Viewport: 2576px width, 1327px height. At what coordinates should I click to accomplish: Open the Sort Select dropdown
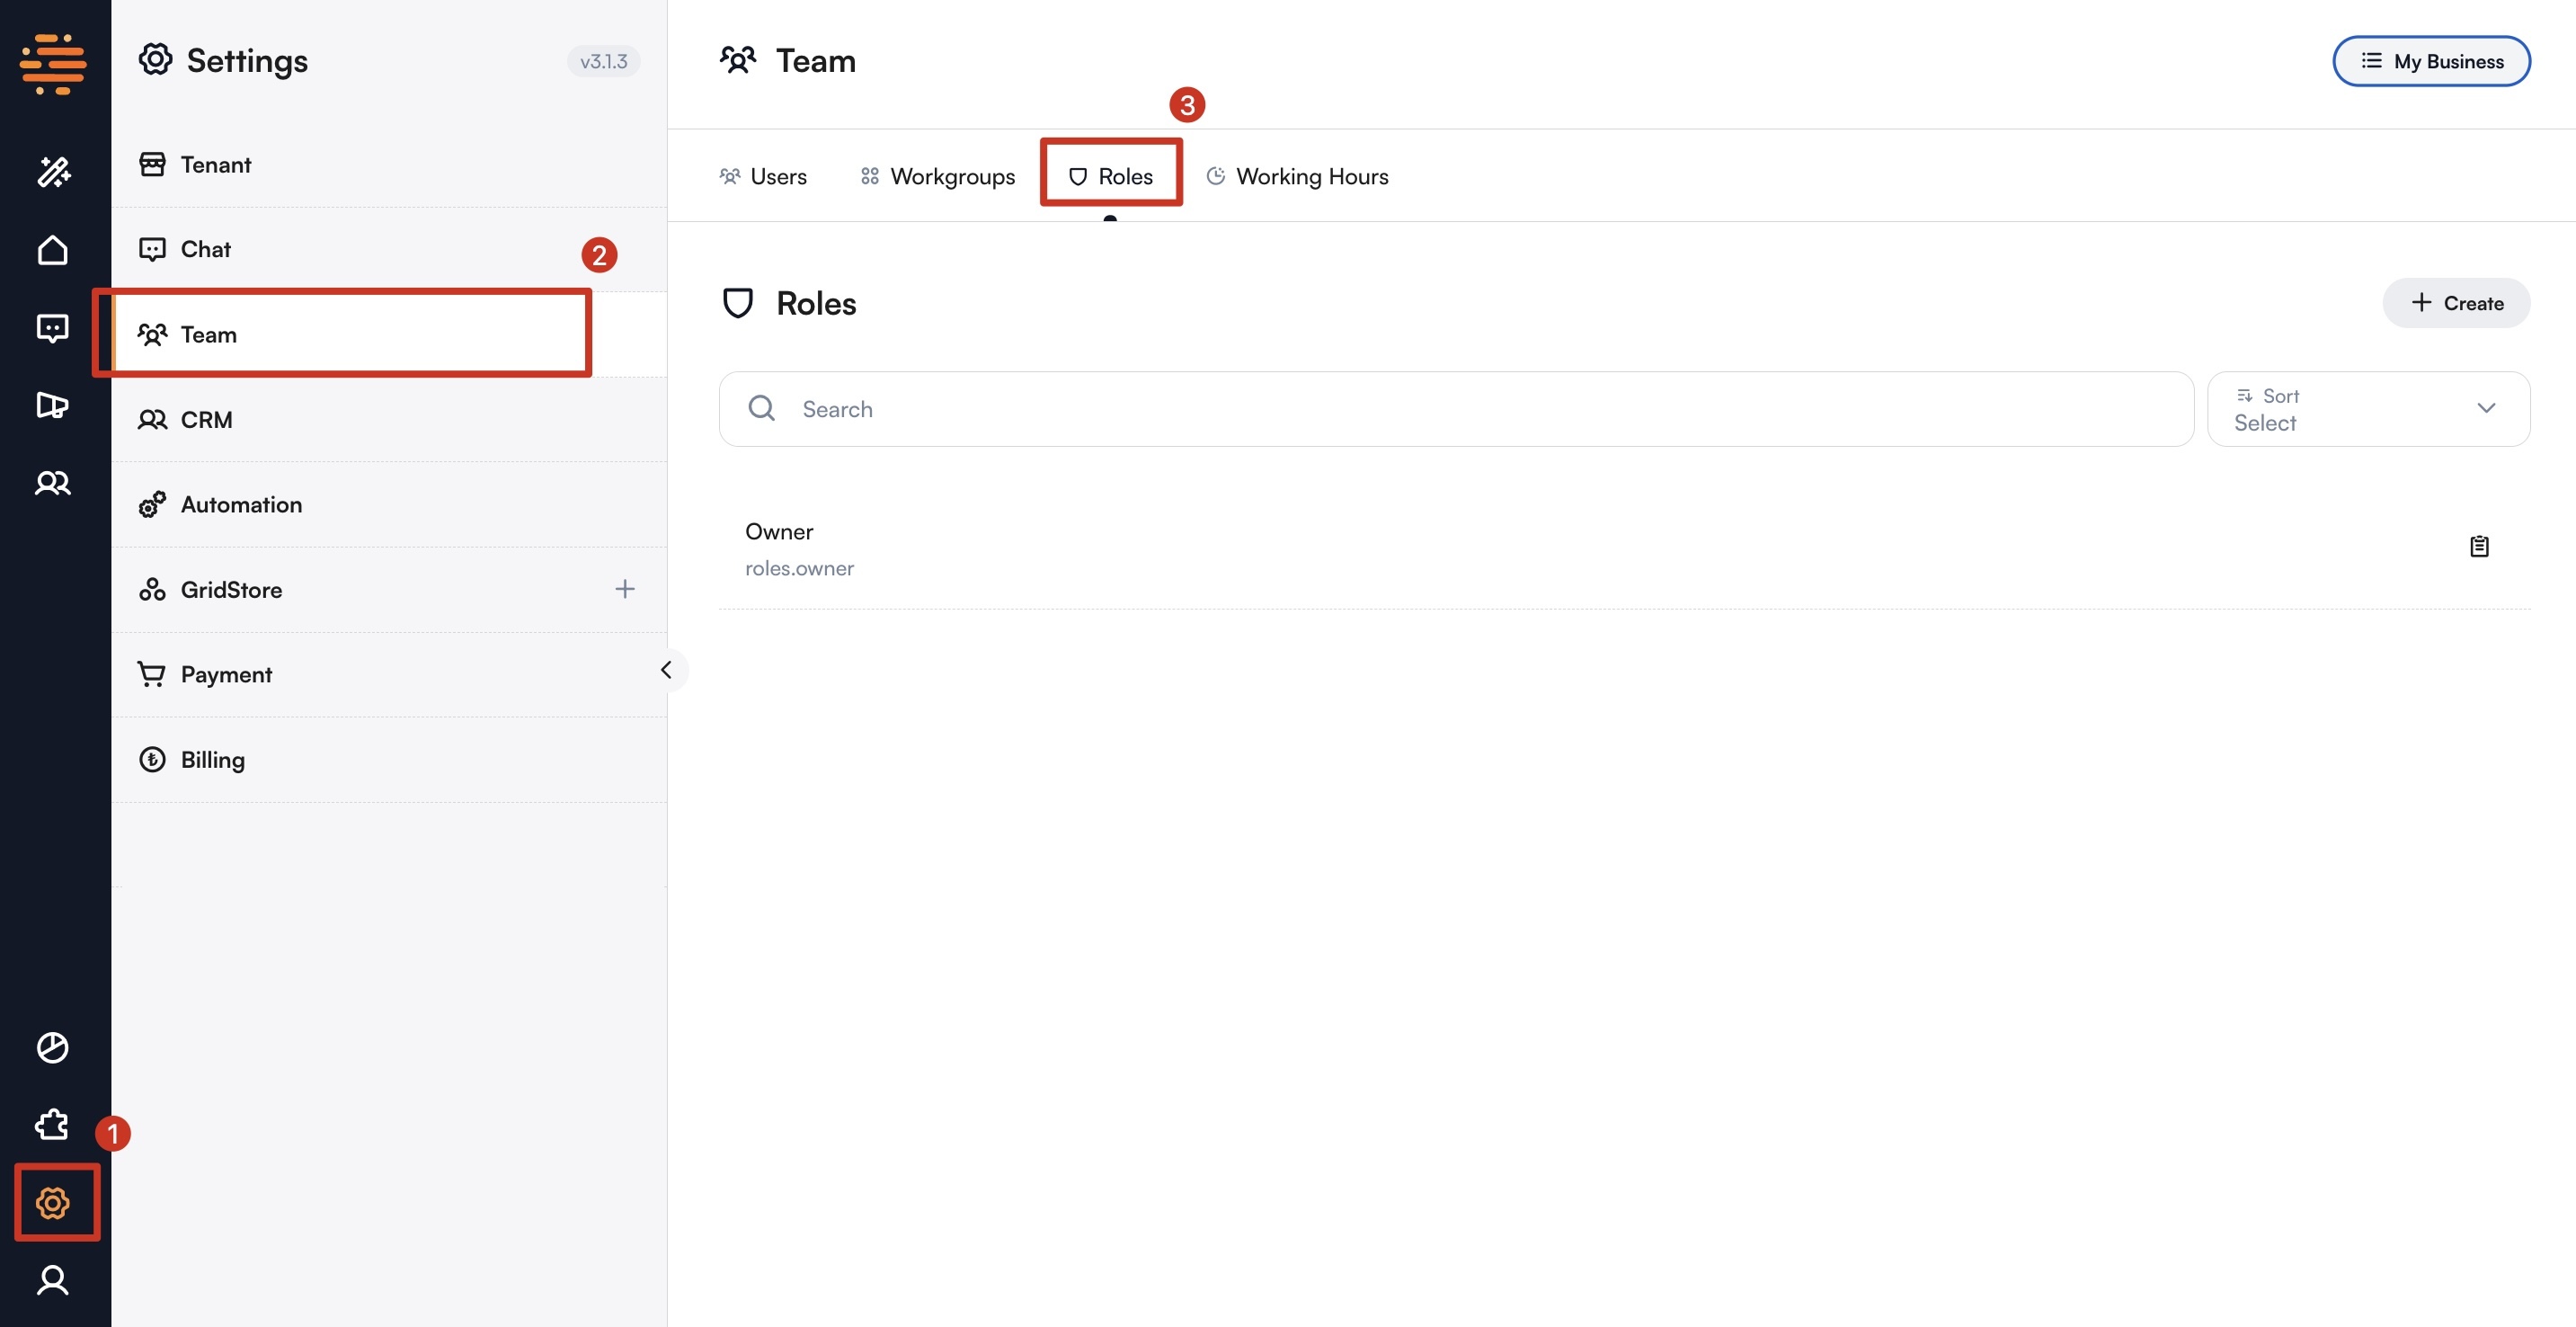click(x=2368, y=408)
